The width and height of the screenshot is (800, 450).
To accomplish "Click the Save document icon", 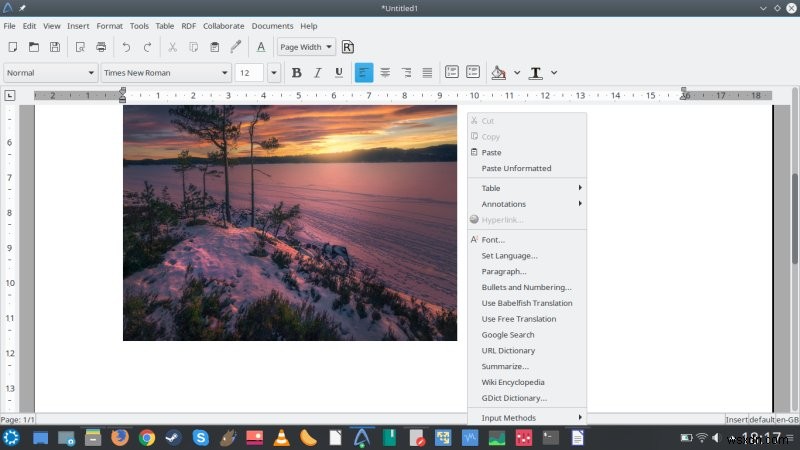I will (x=55, y=47).
